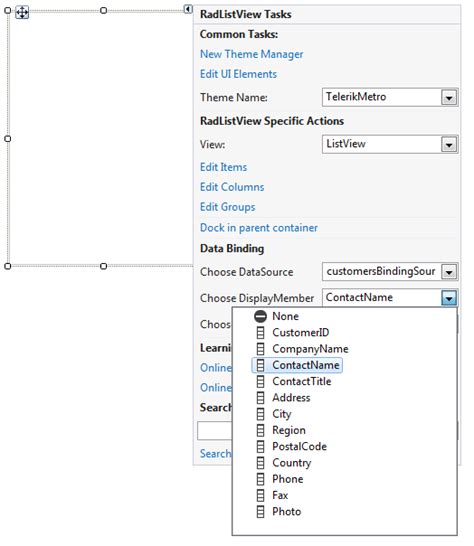Click the field icon beside ContactTitle
Screen dimensions: 474x546
(x=260, y=381)
